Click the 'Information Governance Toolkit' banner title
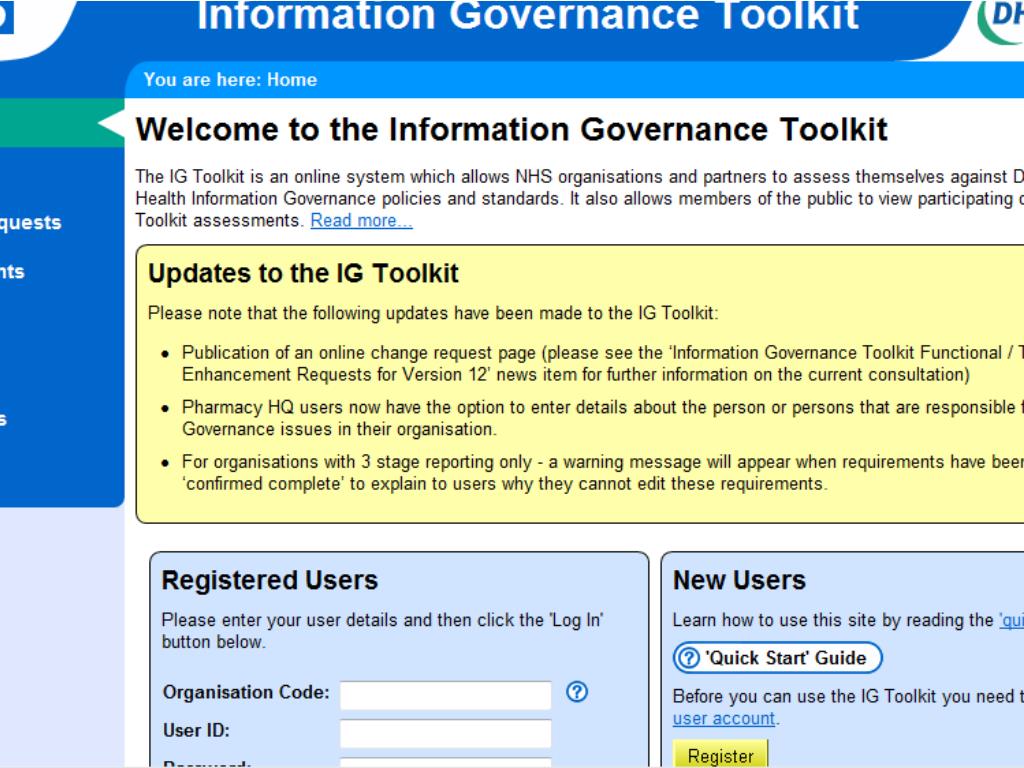The image size is (1024, 768). click(x=527, y=16)
